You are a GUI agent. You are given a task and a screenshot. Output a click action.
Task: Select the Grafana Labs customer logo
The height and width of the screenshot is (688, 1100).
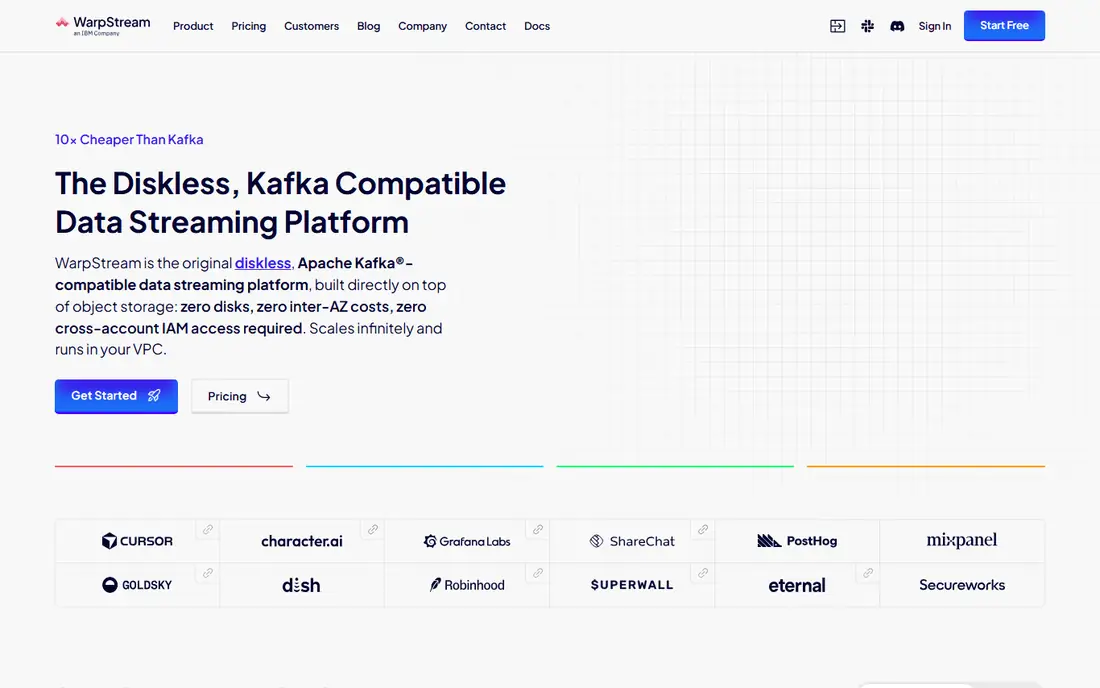[467, 541]
